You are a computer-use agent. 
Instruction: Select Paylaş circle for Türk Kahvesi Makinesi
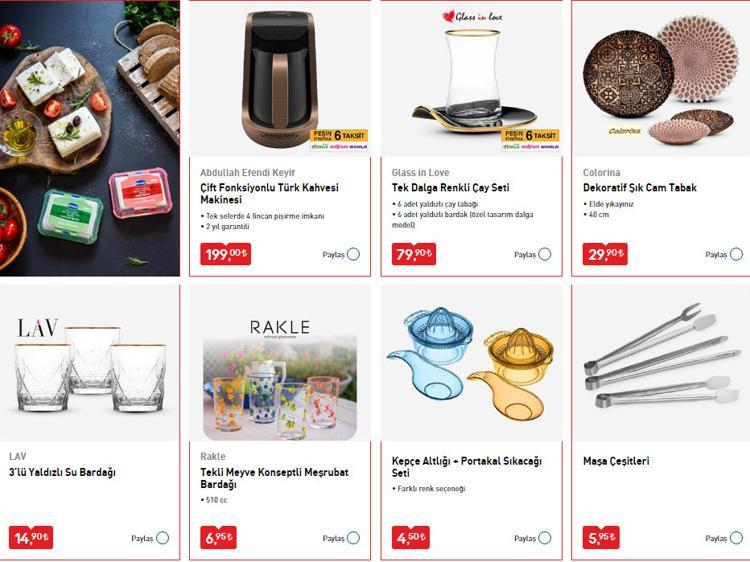[353, 254]
